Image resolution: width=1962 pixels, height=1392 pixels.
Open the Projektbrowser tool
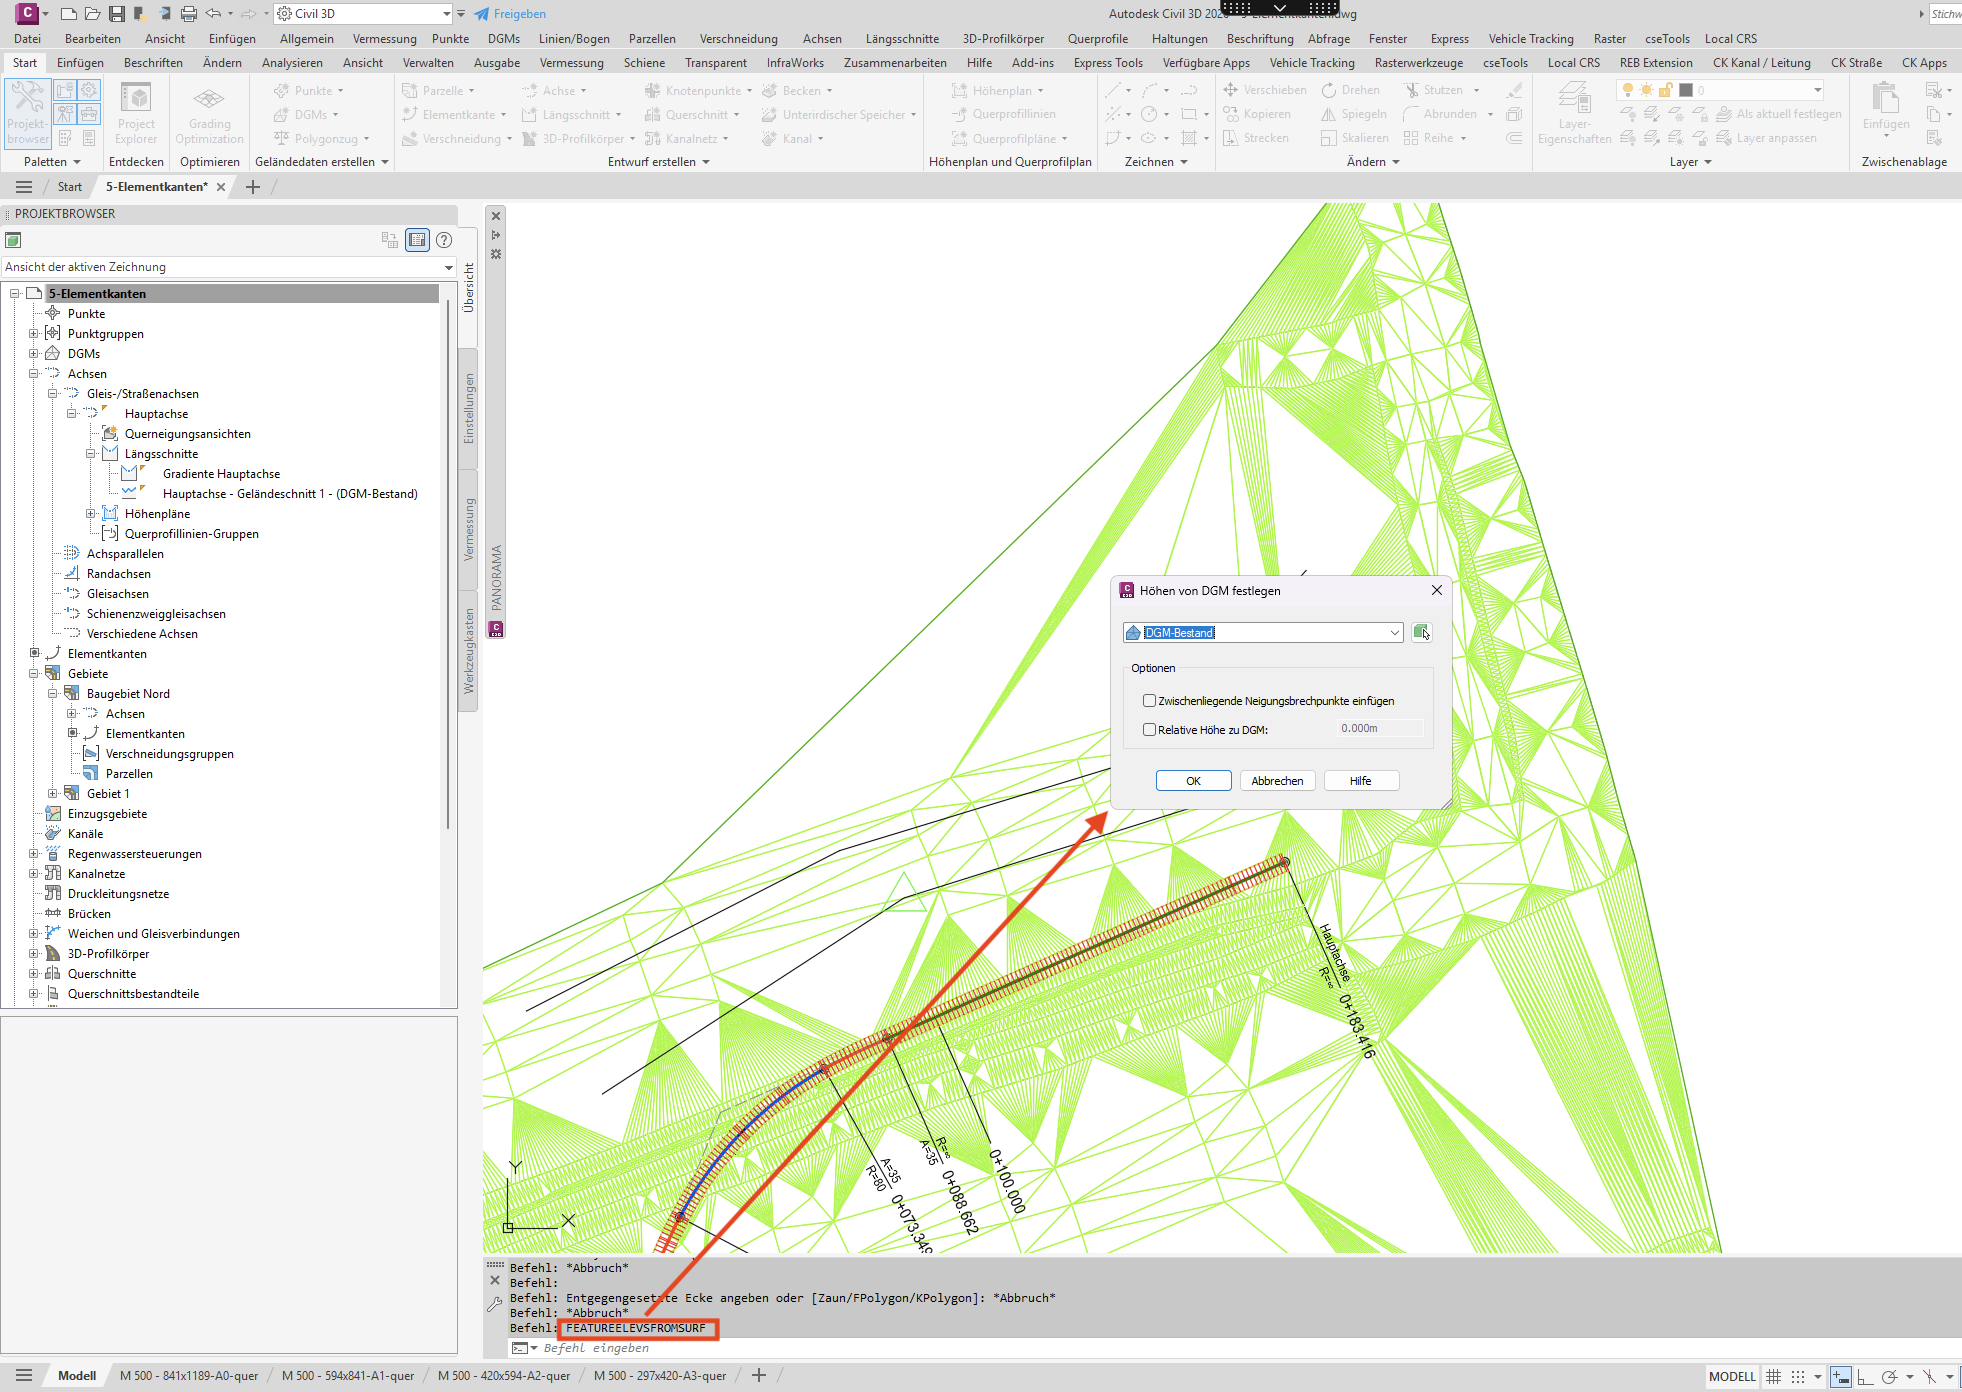click(27, 113)
